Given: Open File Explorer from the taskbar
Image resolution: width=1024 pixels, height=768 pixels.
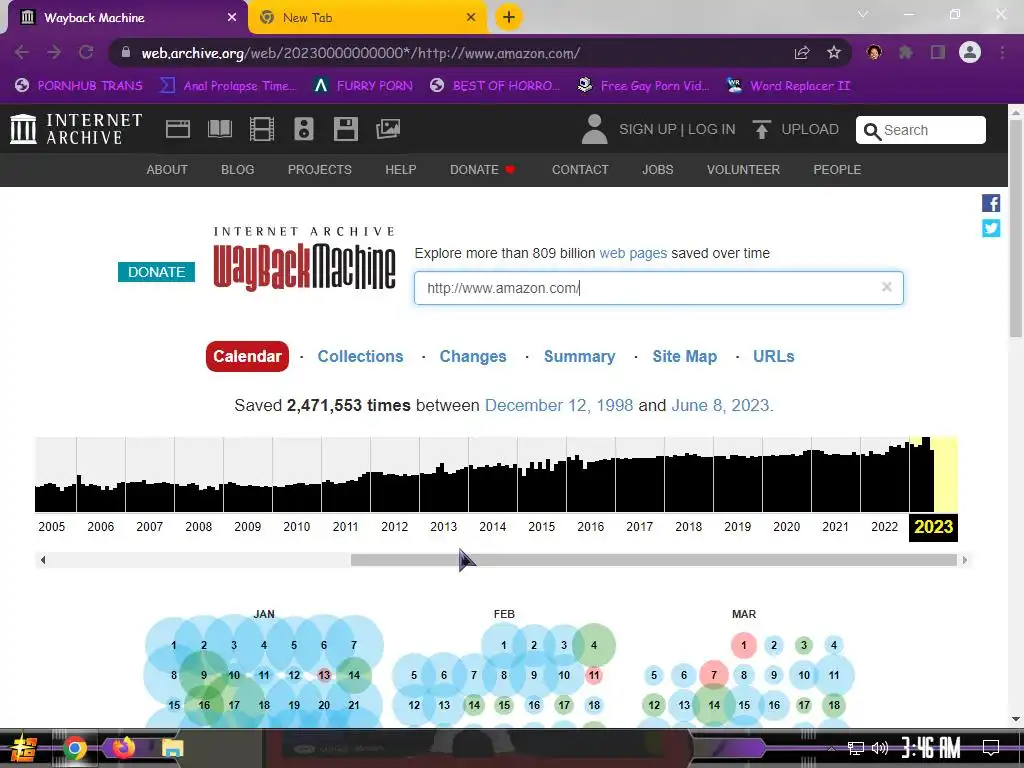Looking at the screenshot, I should pos(172,748).
